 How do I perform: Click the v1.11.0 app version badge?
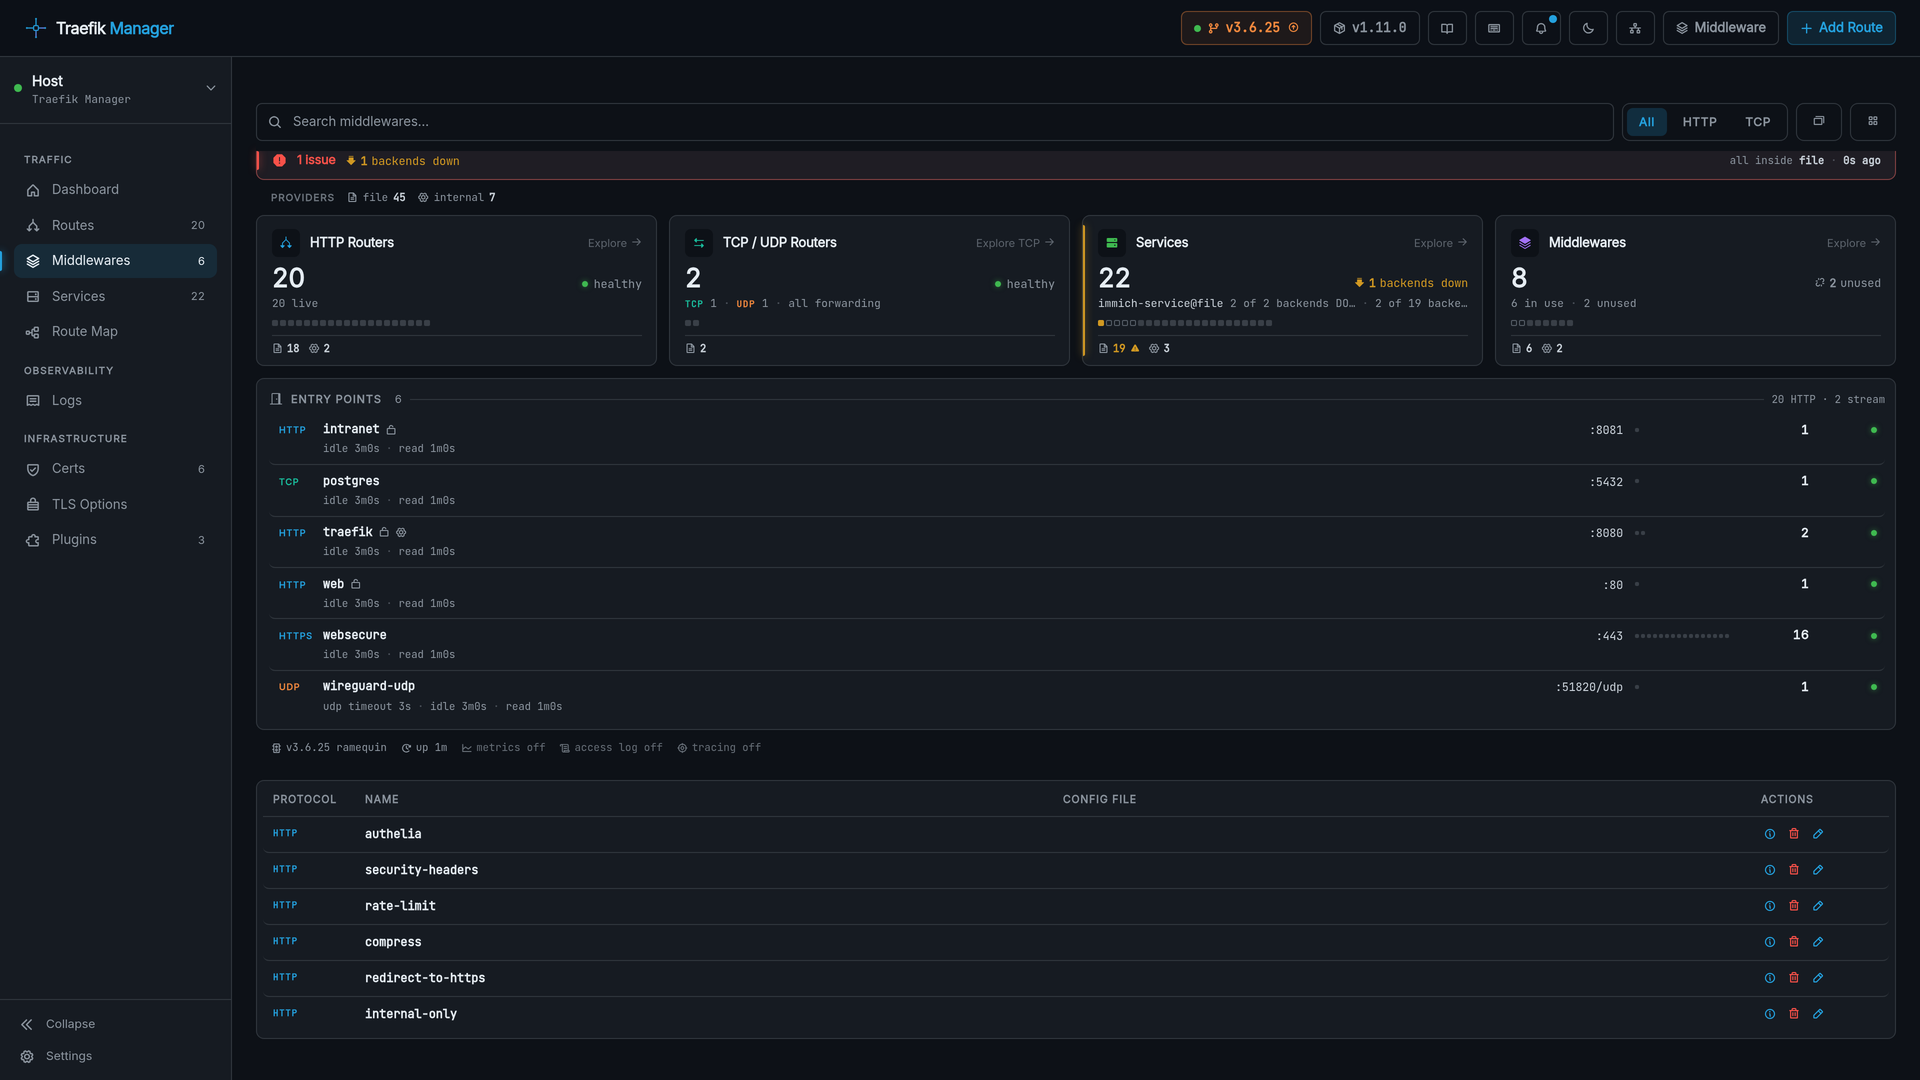(1369, 28)
